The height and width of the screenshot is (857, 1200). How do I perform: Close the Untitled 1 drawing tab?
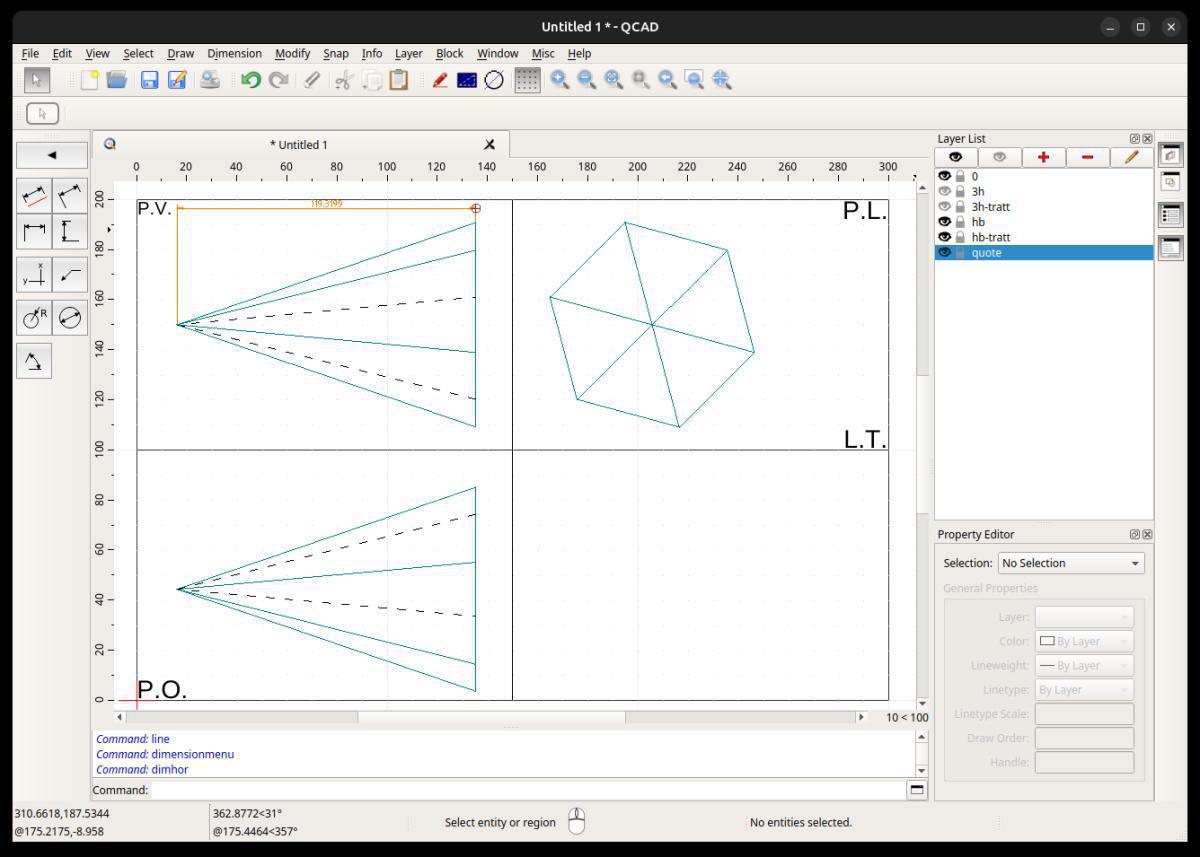coord(489,145)
